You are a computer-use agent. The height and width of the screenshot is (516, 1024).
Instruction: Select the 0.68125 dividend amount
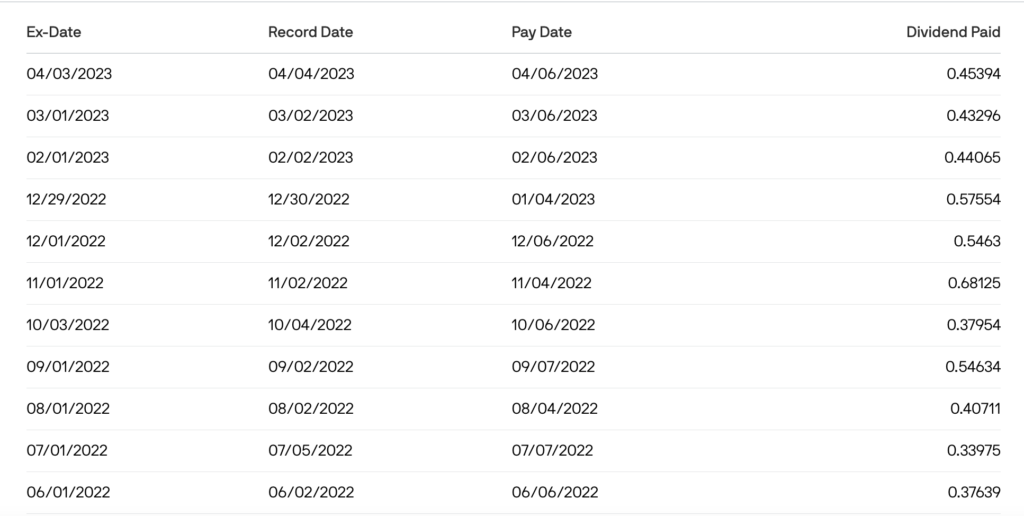tap(974, 284)
